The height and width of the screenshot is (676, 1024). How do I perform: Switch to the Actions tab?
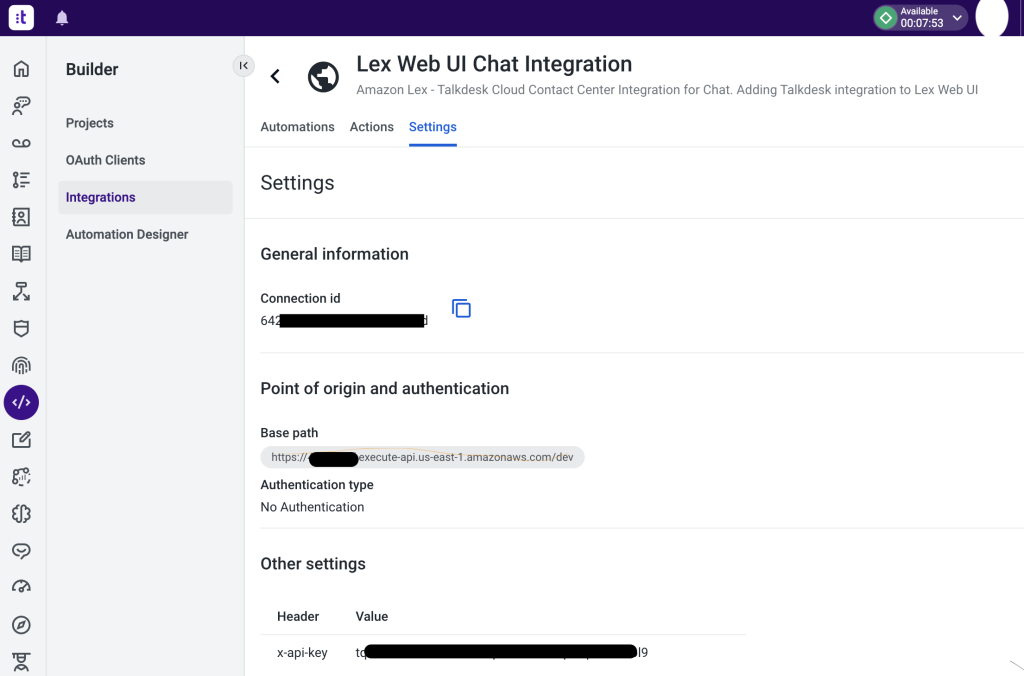pos(372,127)
